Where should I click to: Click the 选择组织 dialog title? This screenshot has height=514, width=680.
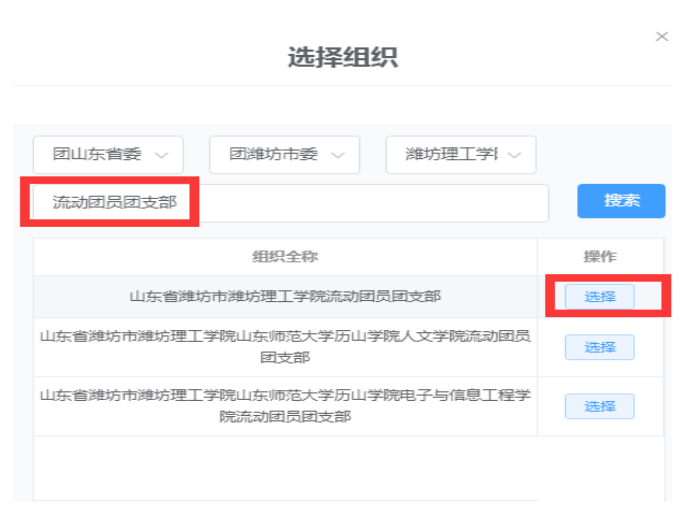pyautogui.click(x=342, y=58)
